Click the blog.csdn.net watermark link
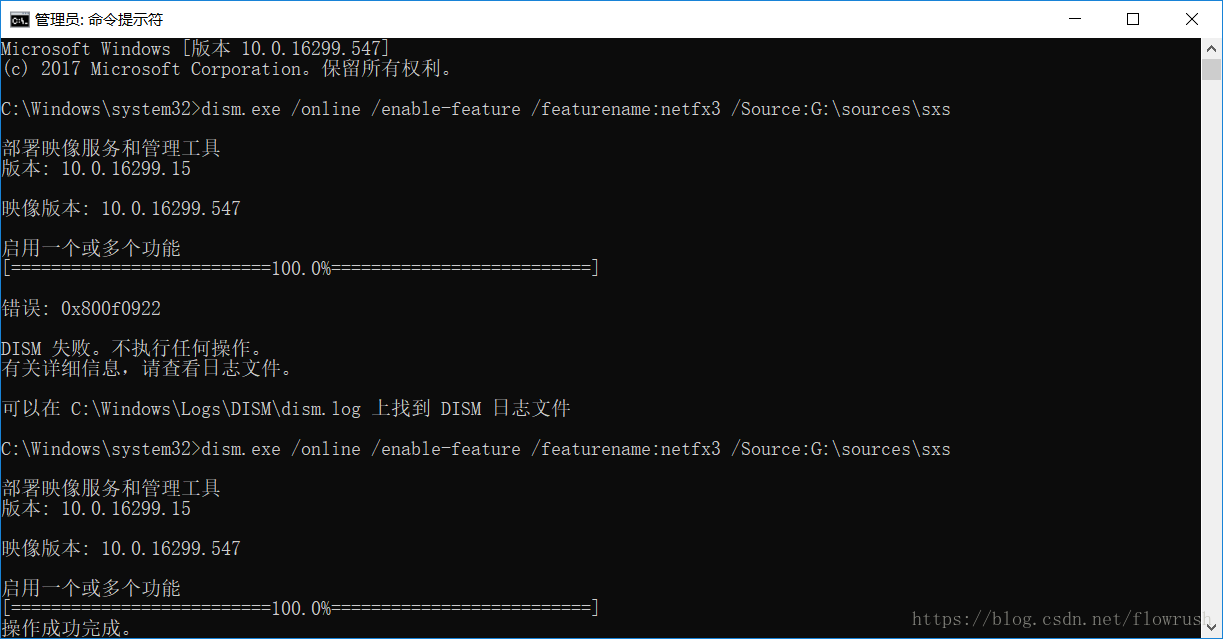 1063,620
